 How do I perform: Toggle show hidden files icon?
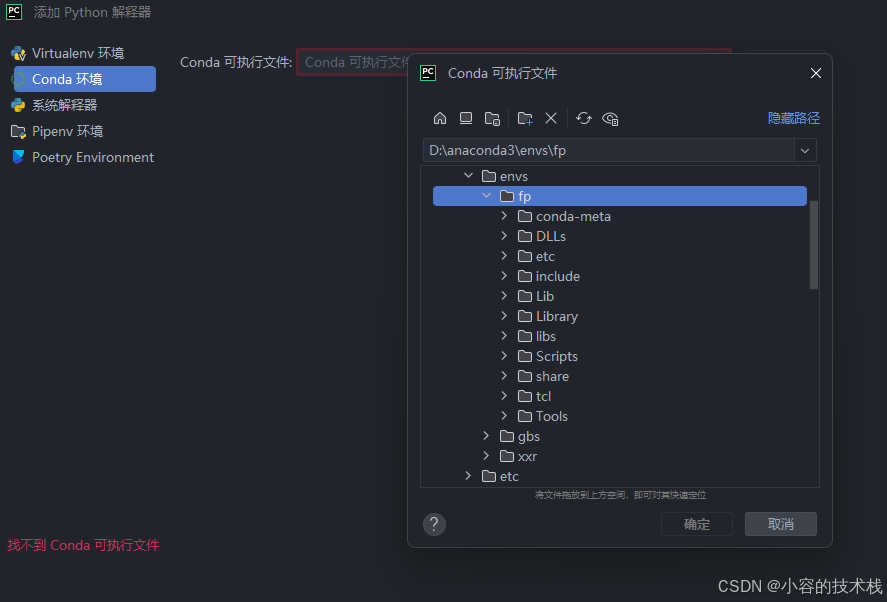(x=610, y=118)
